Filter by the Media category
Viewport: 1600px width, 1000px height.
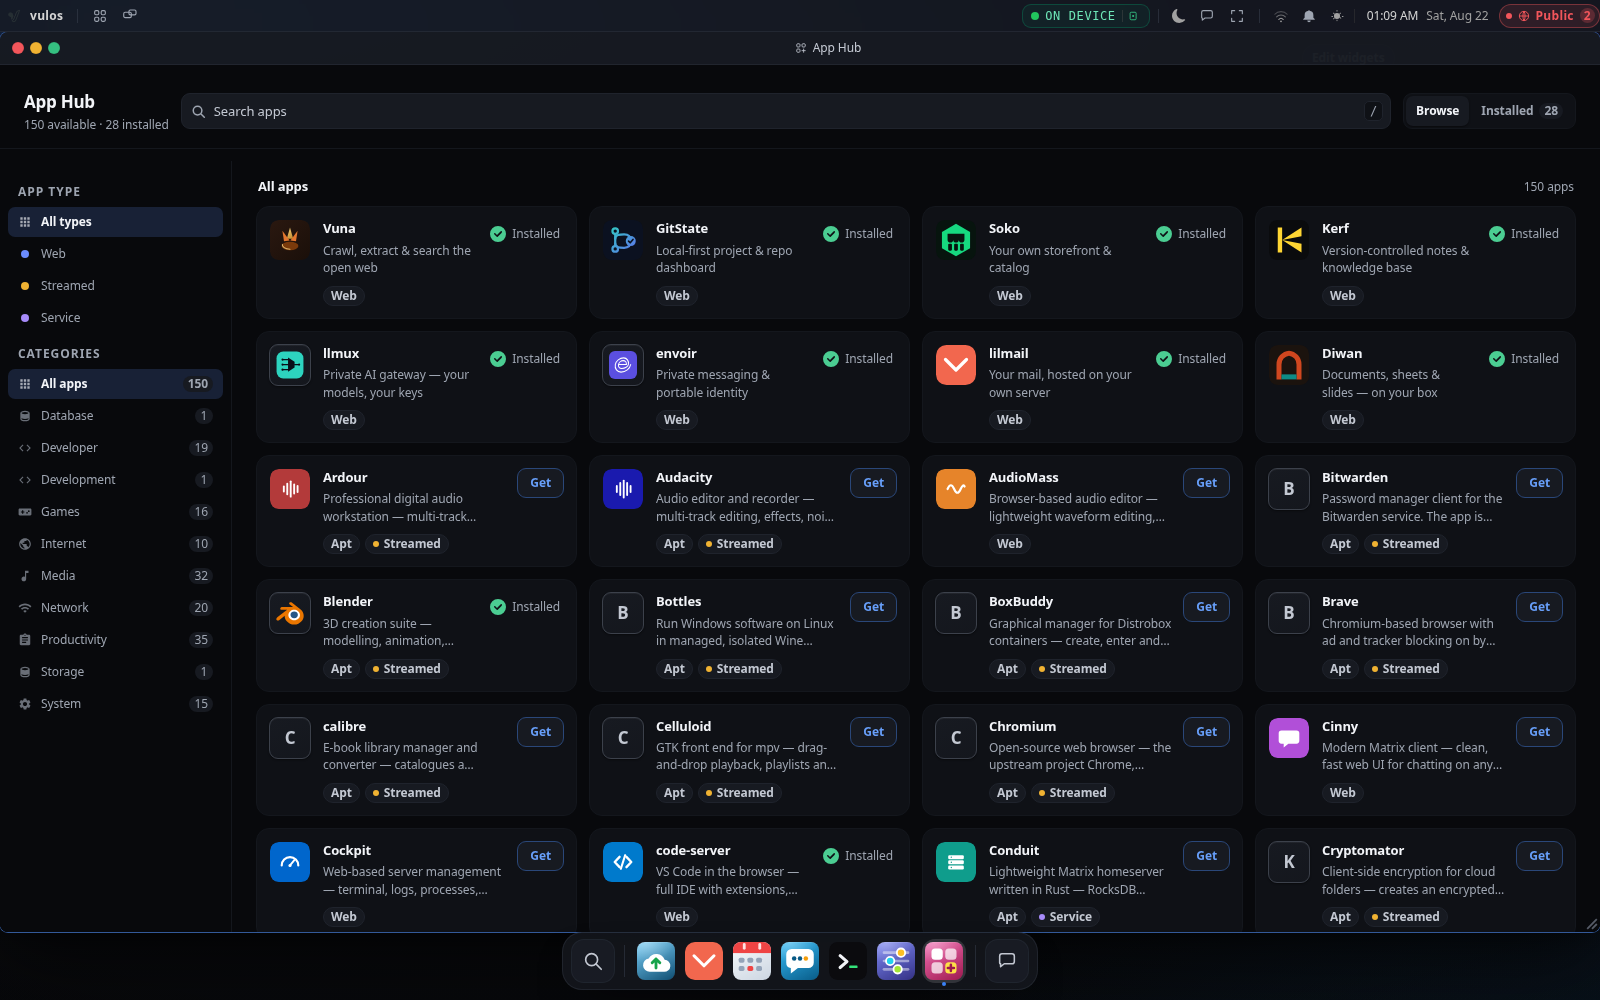[x=115, y=576]
